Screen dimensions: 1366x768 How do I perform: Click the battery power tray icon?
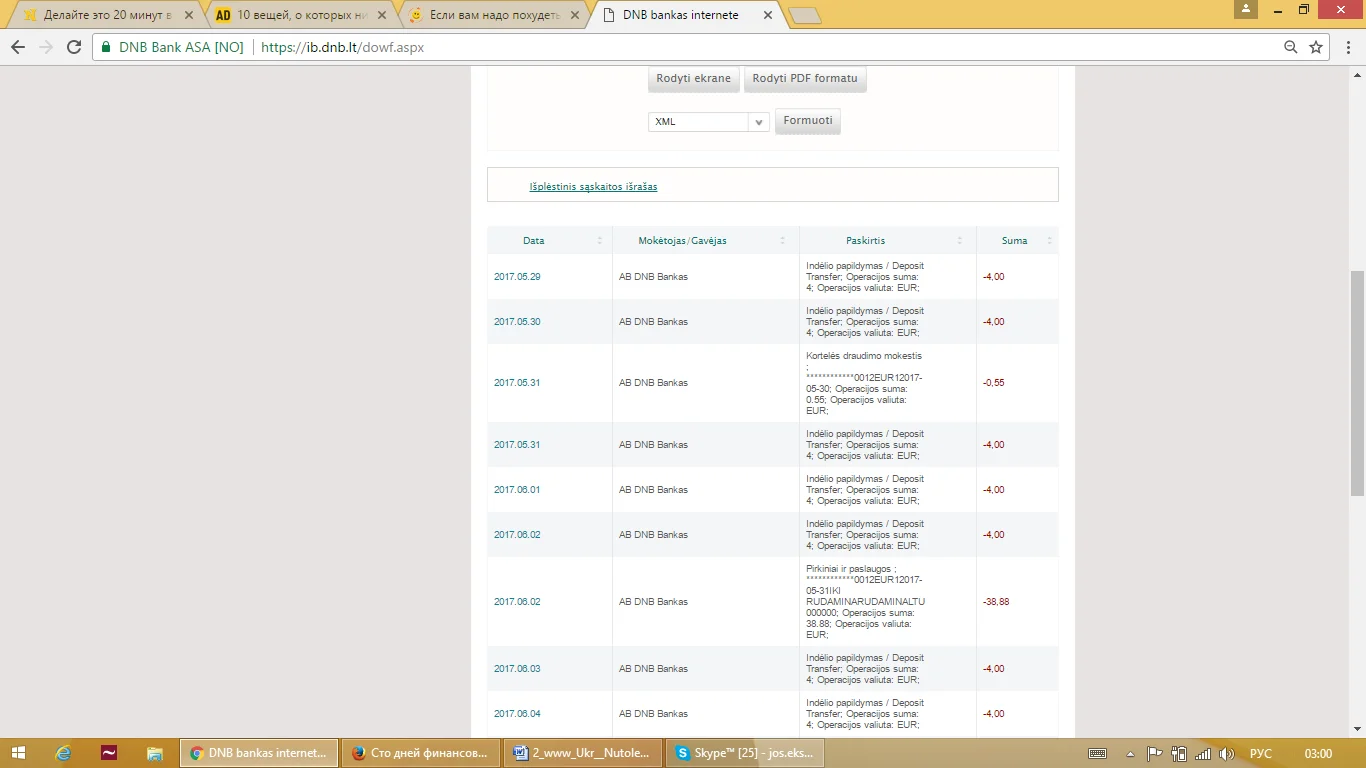(x=1179, y=753)
